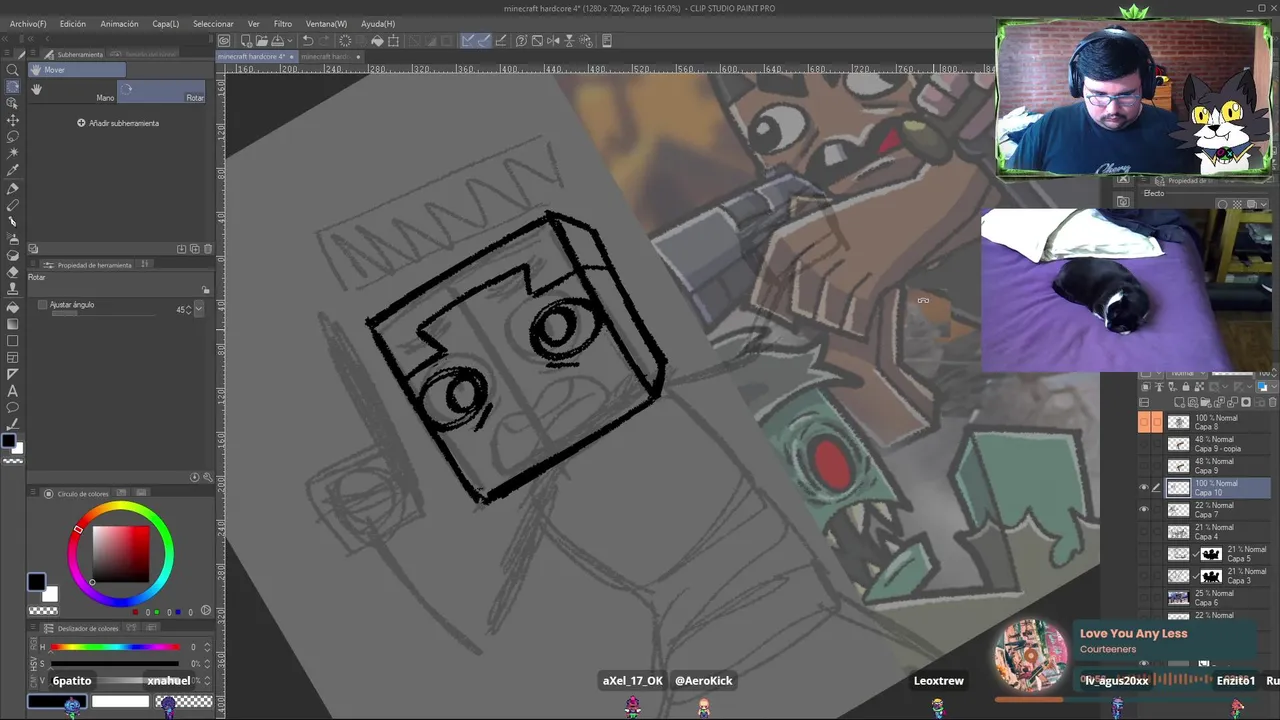Adjust the hue H color slider

click(116, 647)
